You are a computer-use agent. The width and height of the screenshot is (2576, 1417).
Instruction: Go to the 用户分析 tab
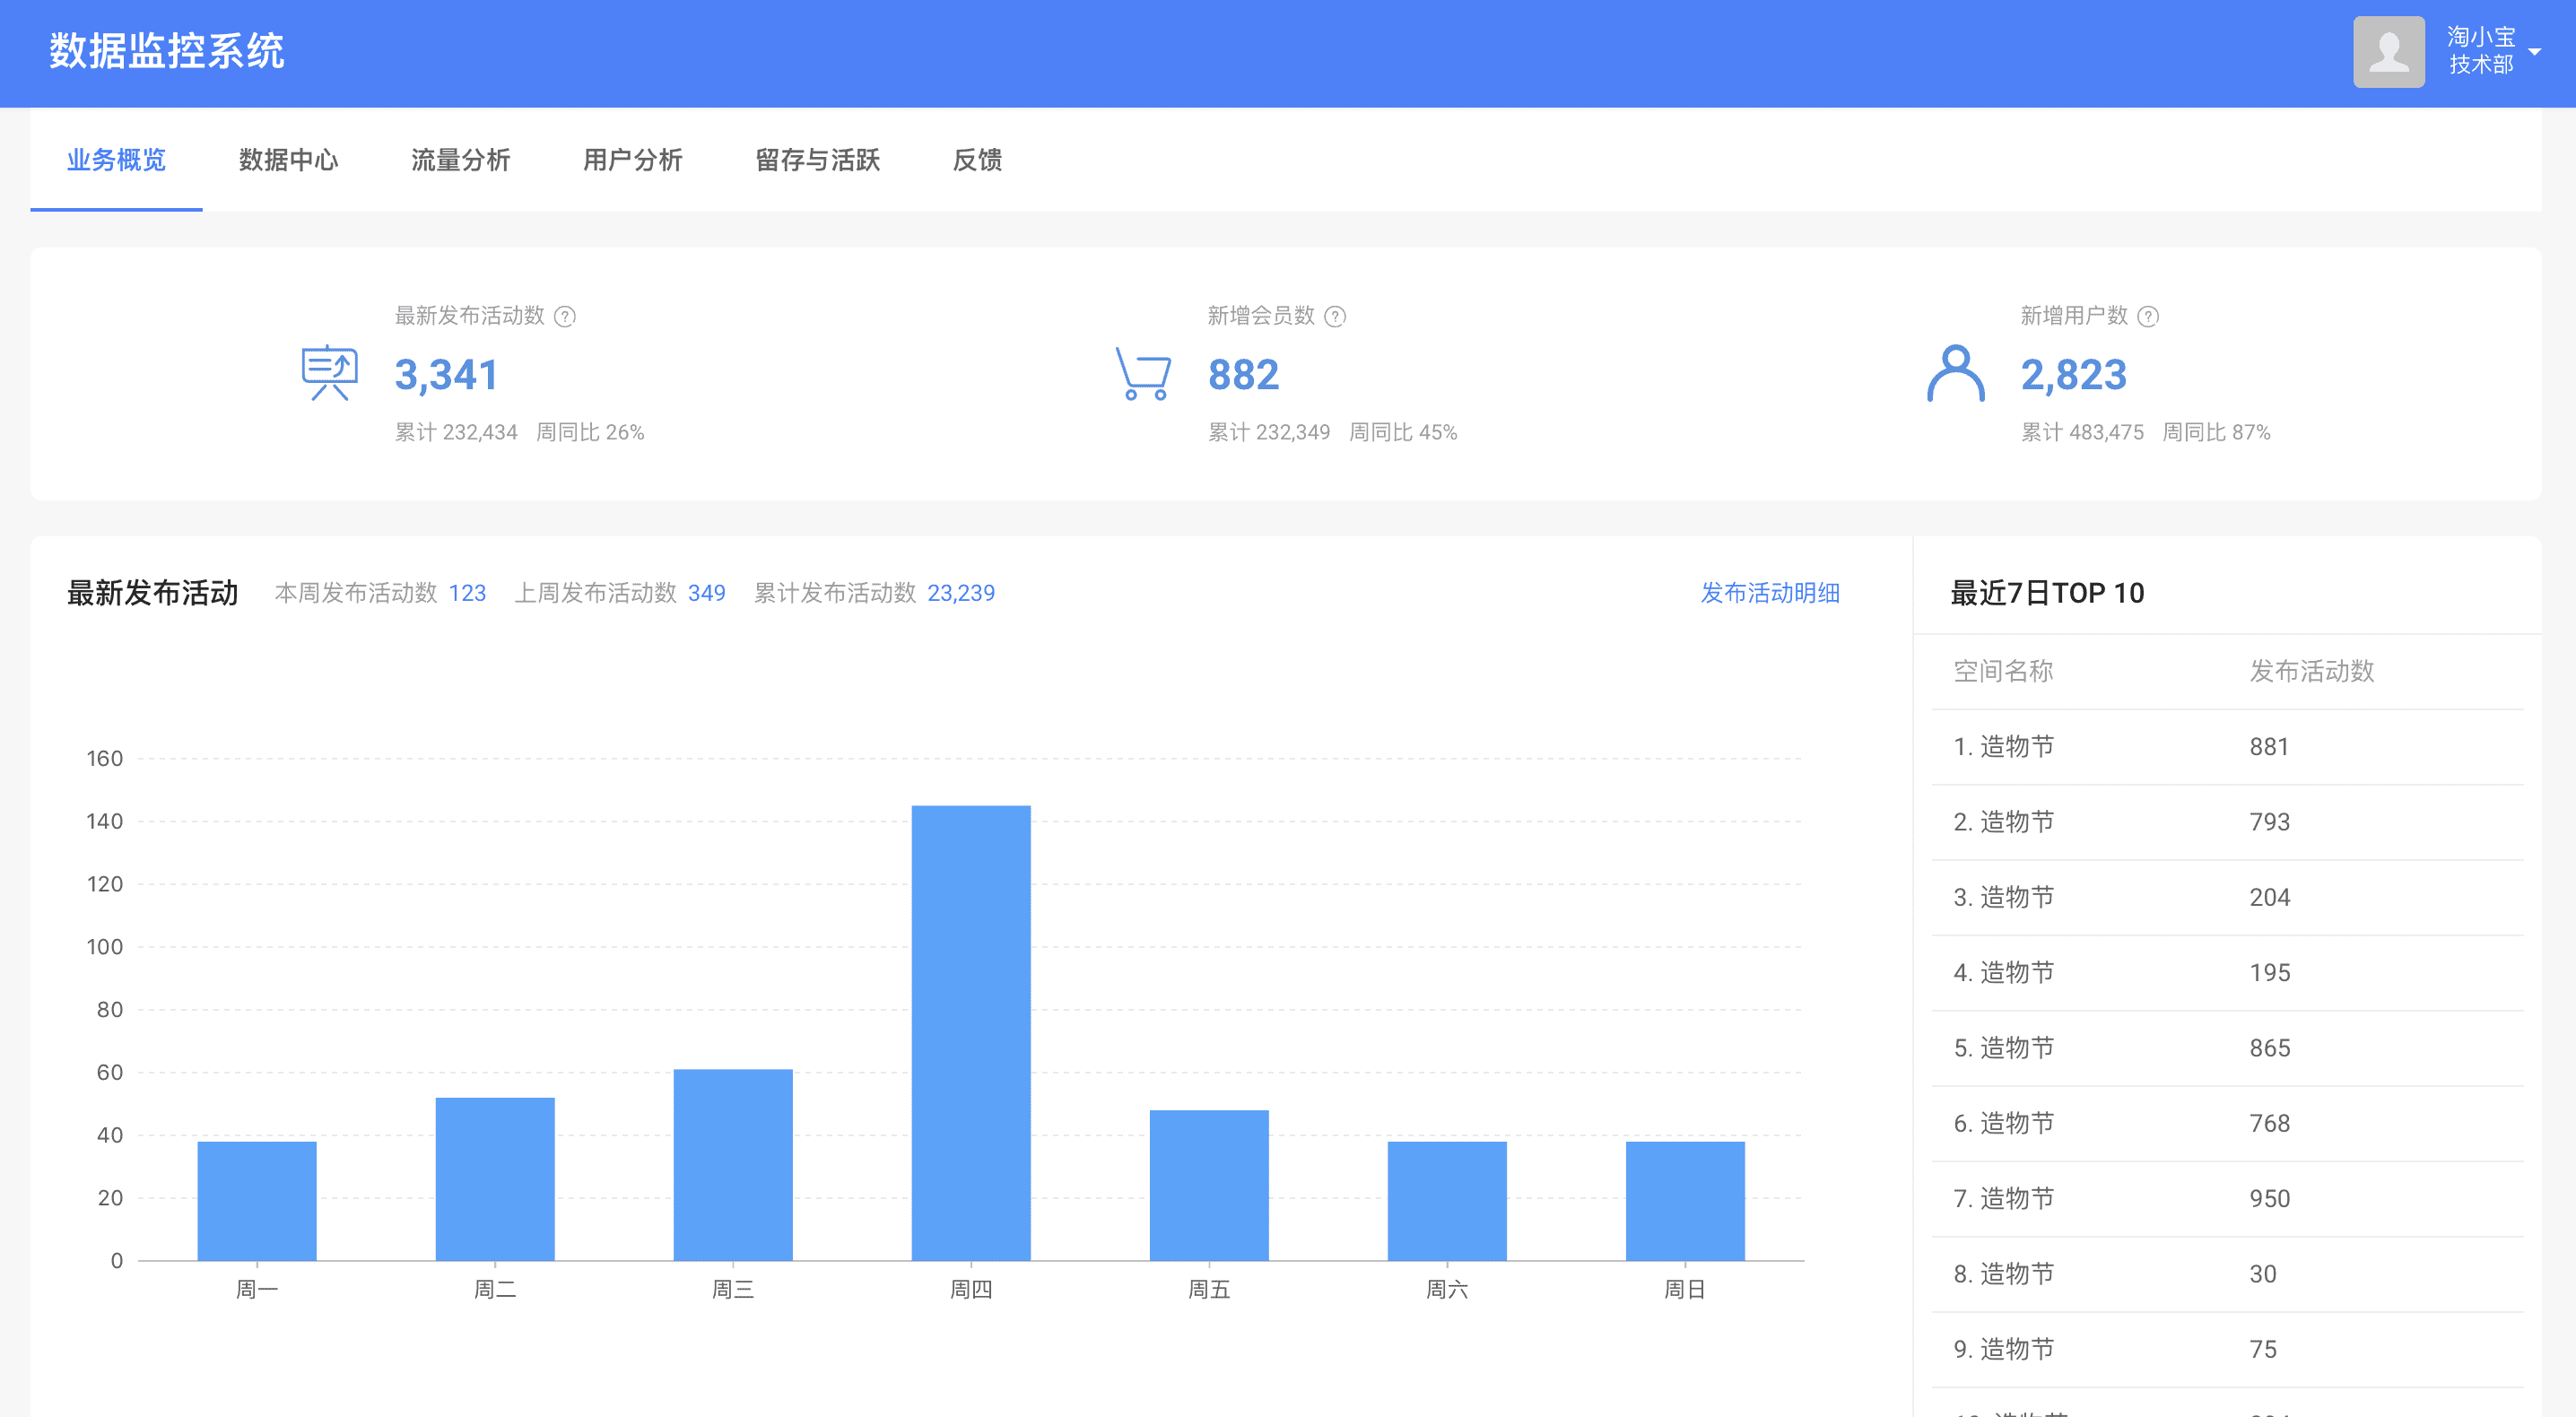click(x=632, y=160)
